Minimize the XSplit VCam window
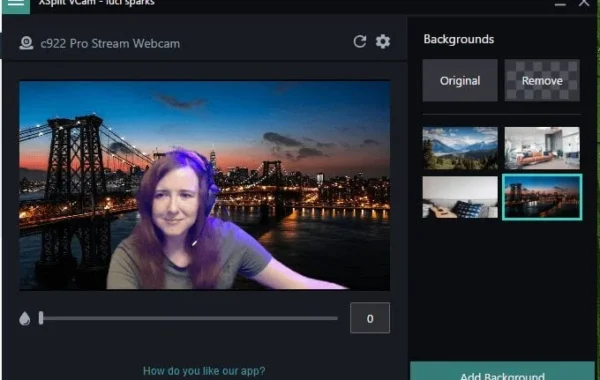The width and height of the screenshot is (600, 380). click(560, 4)
